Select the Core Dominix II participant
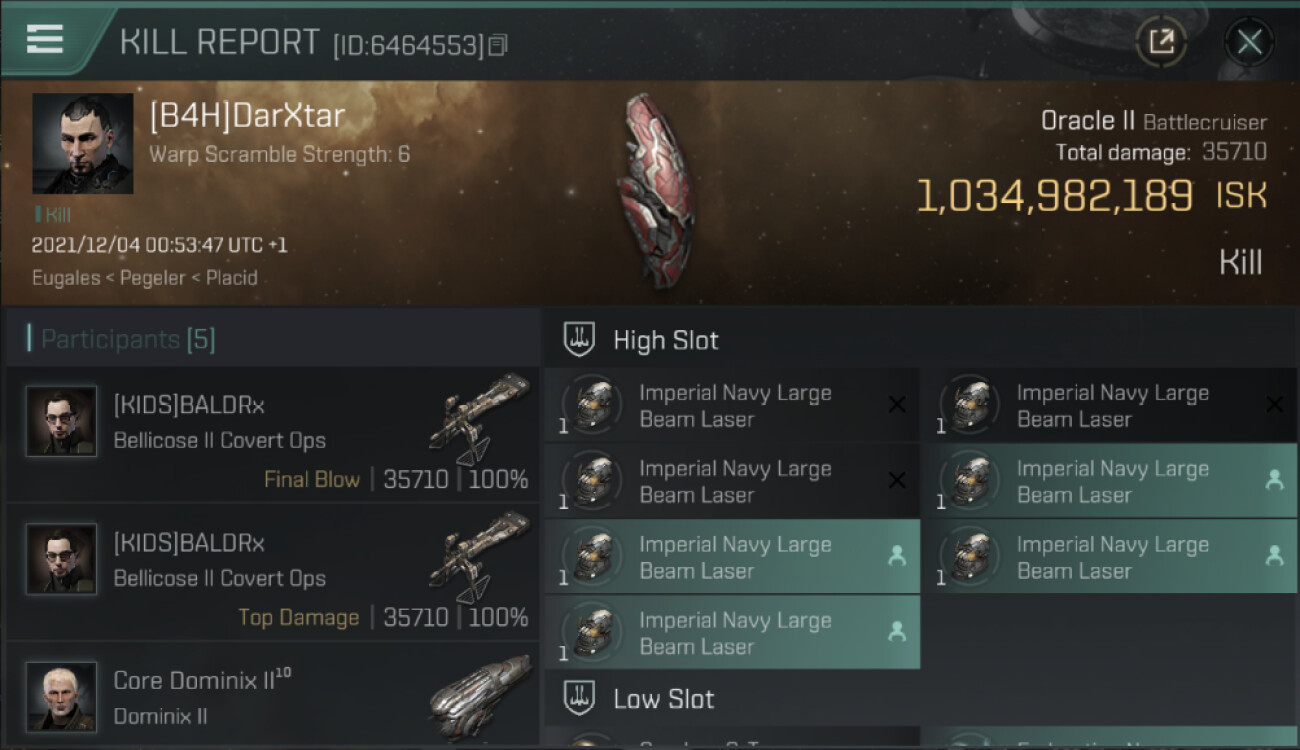1300x750 pixels. [x=272, y=697]
